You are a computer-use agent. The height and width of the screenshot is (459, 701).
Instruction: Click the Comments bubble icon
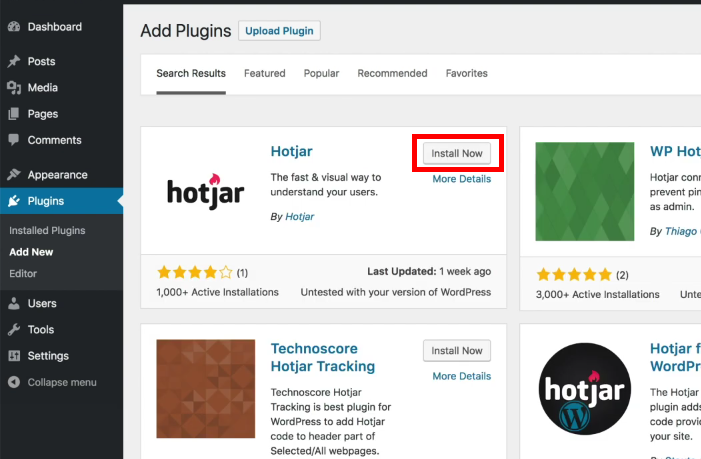[14, 140]
